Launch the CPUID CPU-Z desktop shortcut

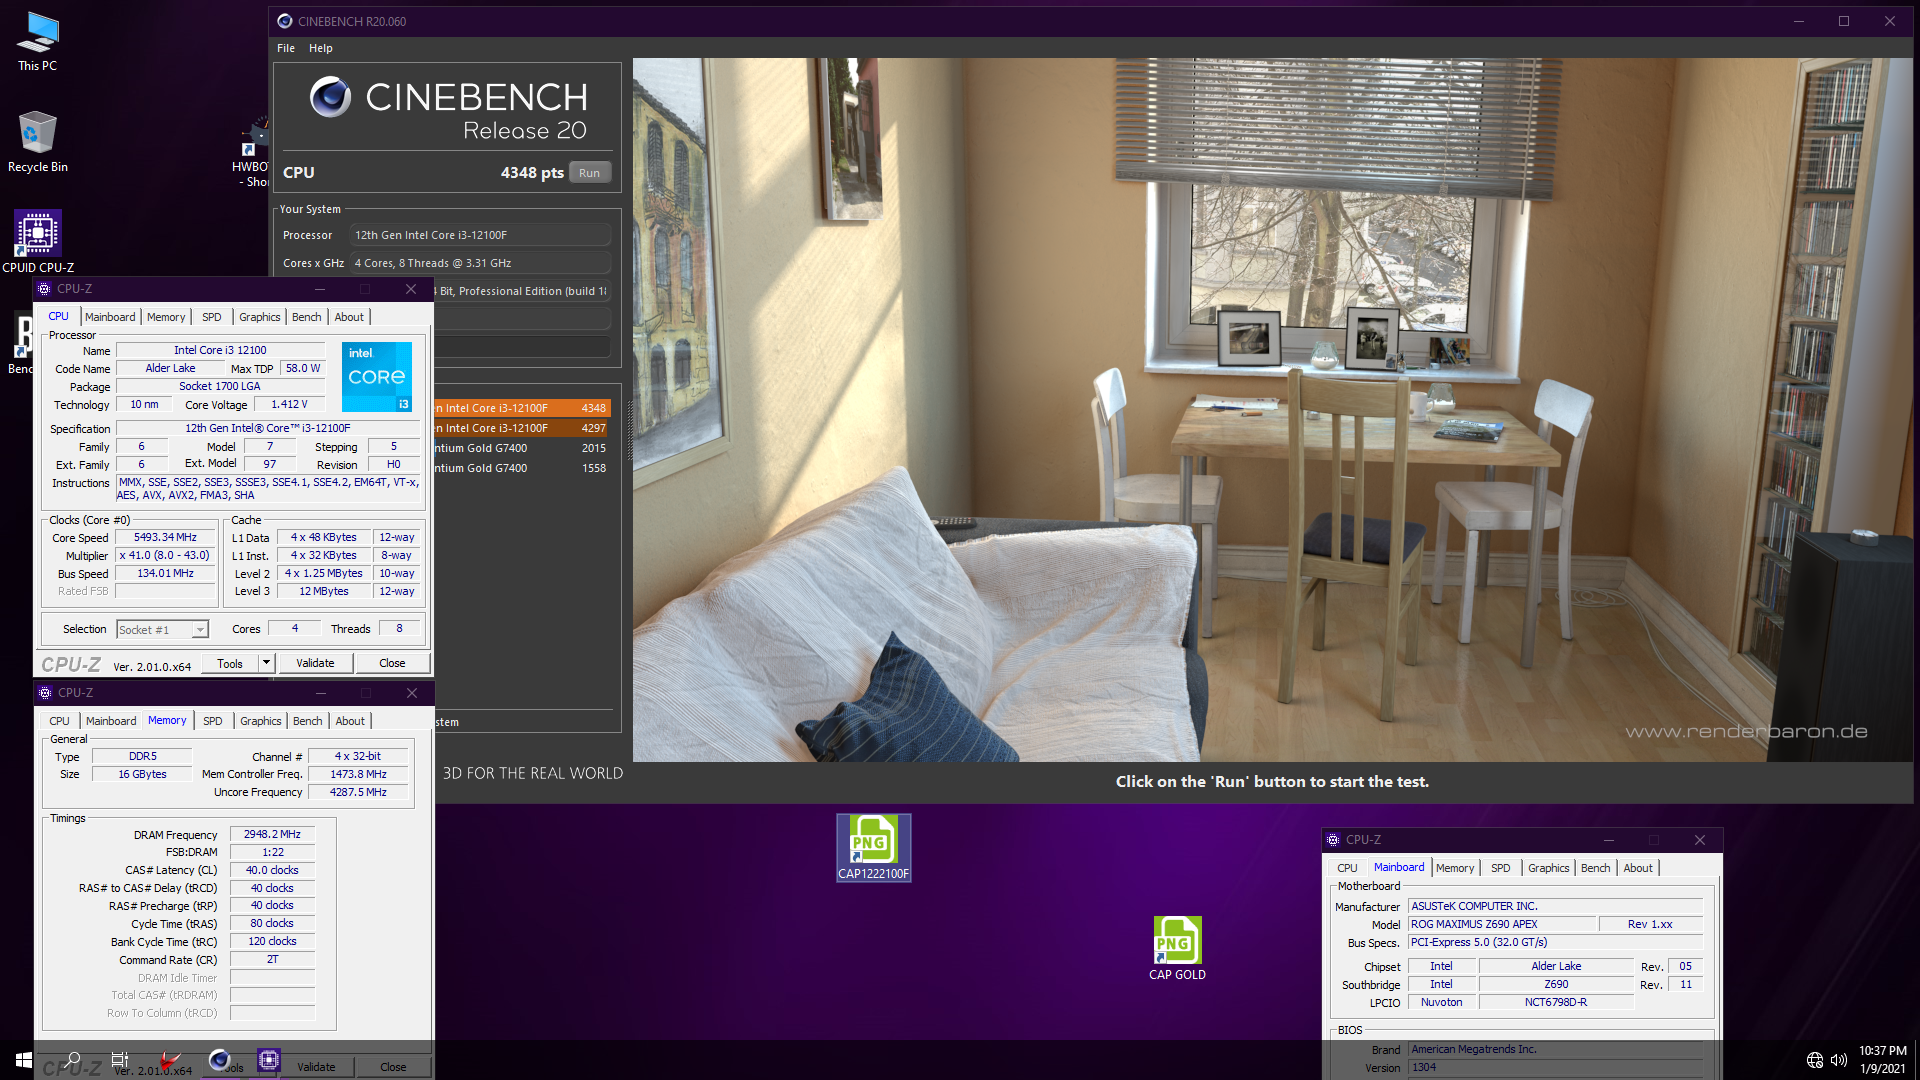coord(38,242)
